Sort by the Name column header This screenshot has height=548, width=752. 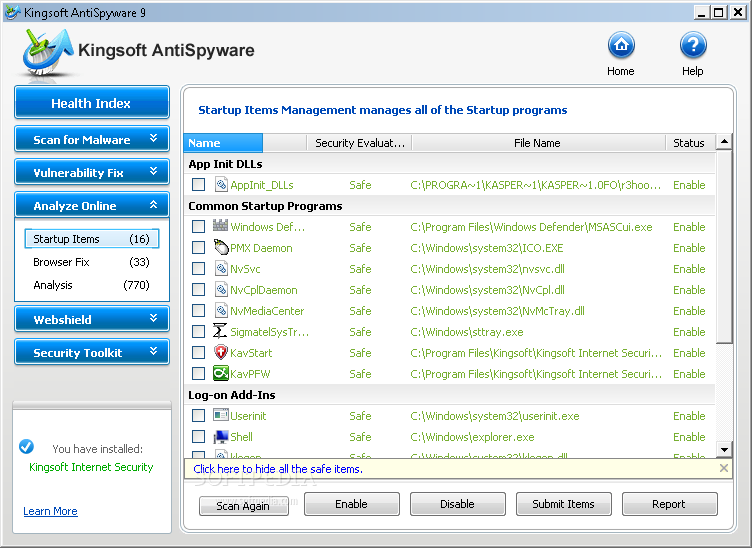pos(223,143)
